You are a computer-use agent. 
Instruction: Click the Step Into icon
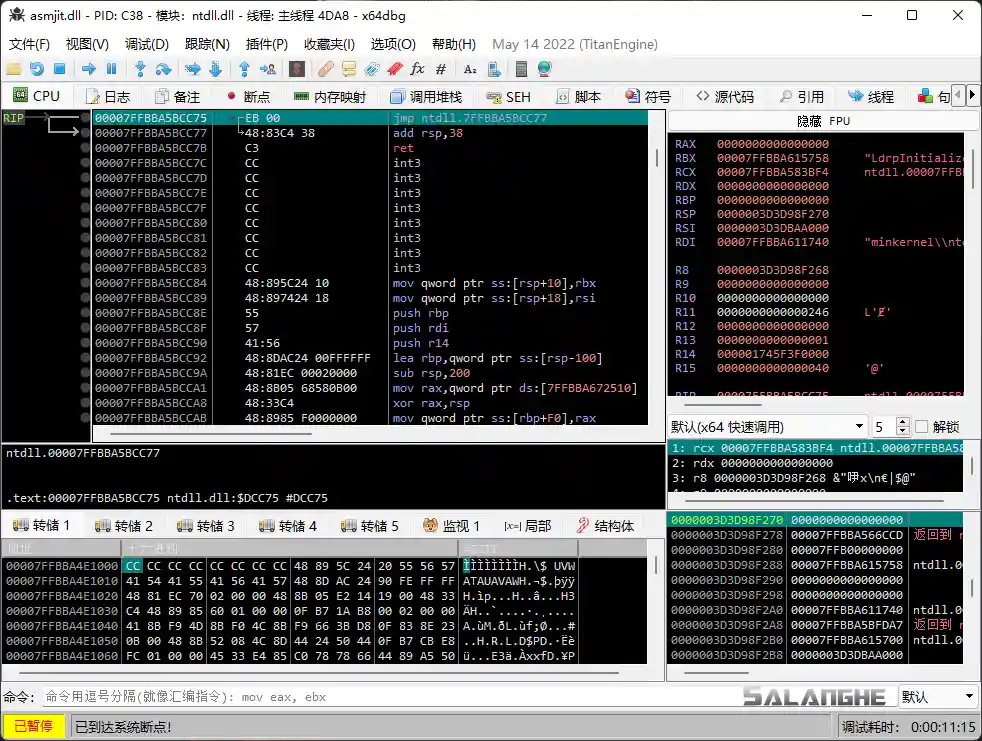point(140,70)
